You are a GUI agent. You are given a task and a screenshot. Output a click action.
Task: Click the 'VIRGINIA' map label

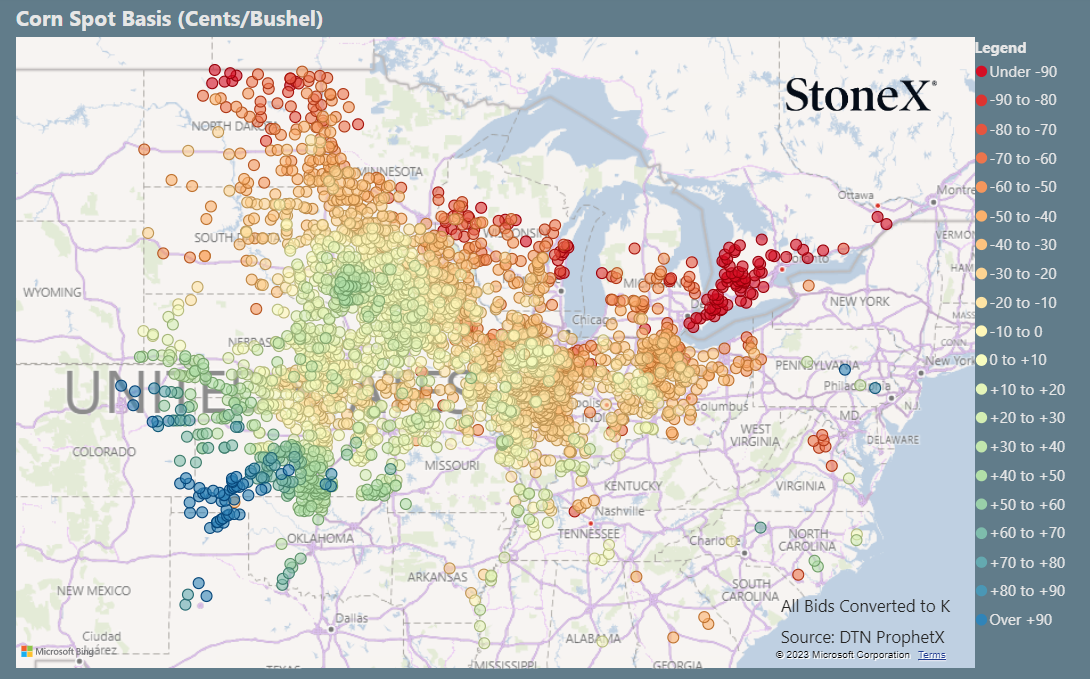pyautogui.click(x=800, y=486)
